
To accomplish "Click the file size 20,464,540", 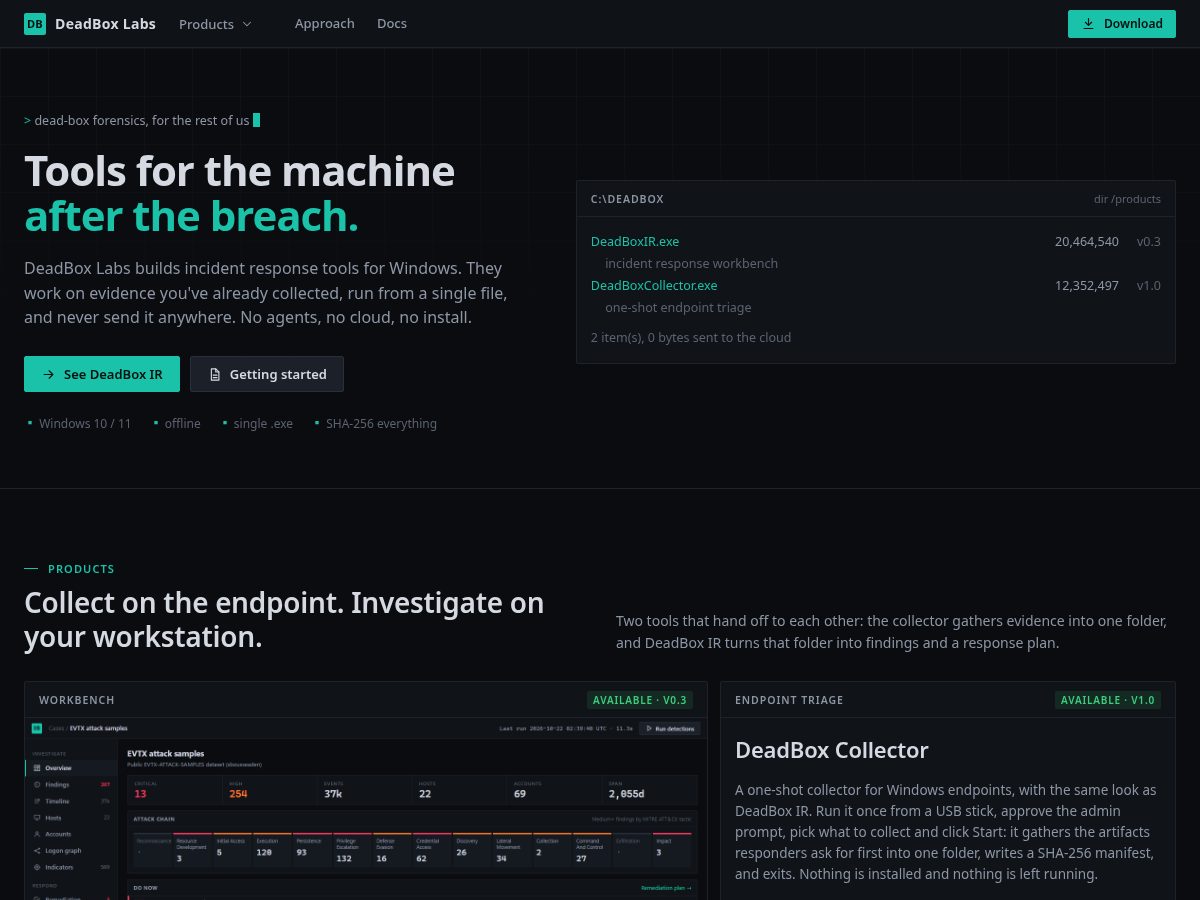I will (1087, 241).
